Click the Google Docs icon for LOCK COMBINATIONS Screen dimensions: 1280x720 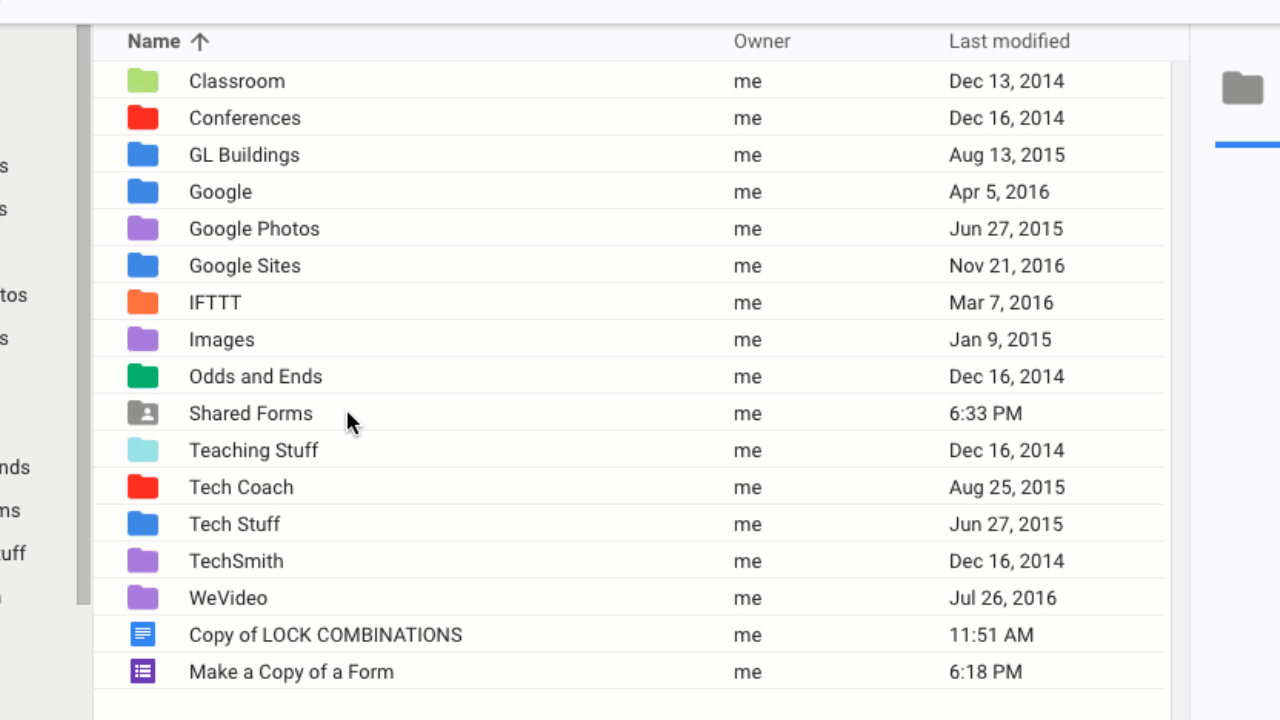[143, 635]
